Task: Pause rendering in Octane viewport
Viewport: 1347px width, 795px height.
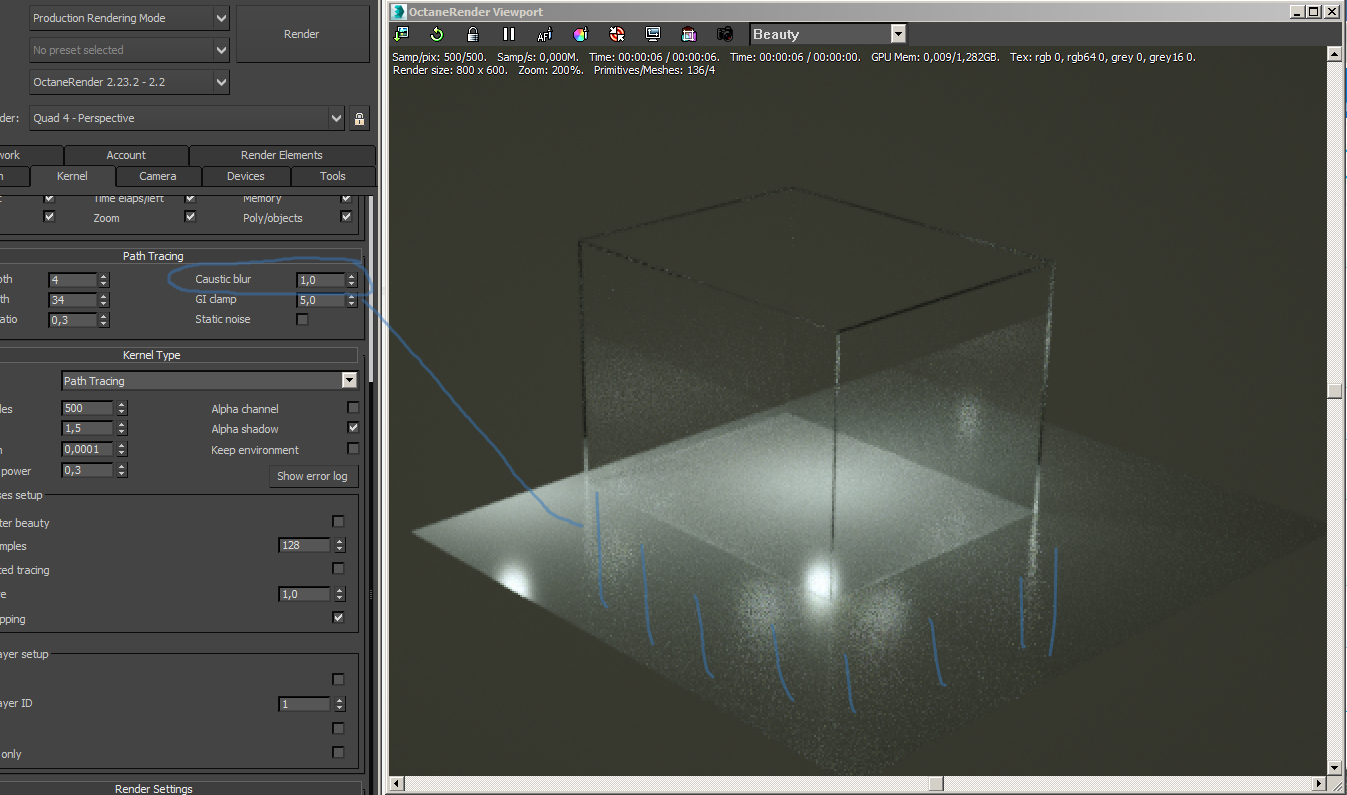Action: (x=509, y=34)
